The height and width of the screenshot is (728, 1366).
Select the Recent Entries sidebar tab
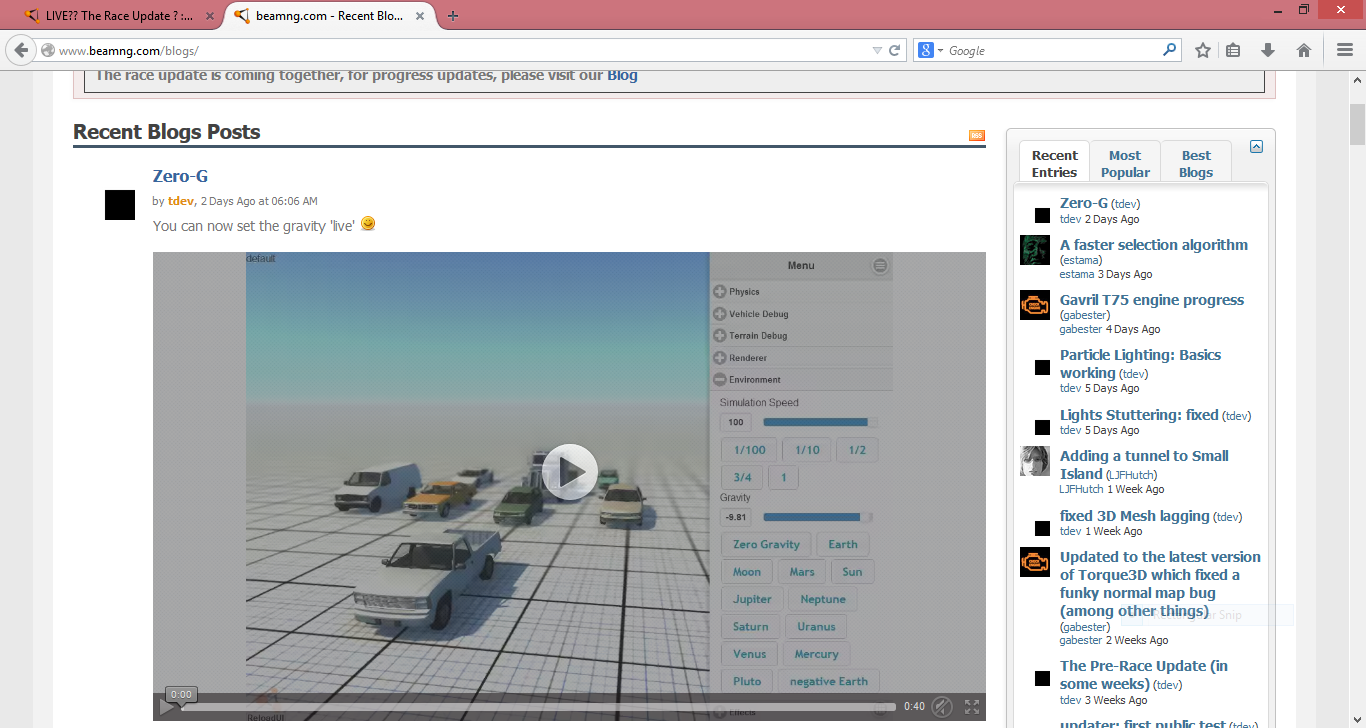[x=1055, y=164]
